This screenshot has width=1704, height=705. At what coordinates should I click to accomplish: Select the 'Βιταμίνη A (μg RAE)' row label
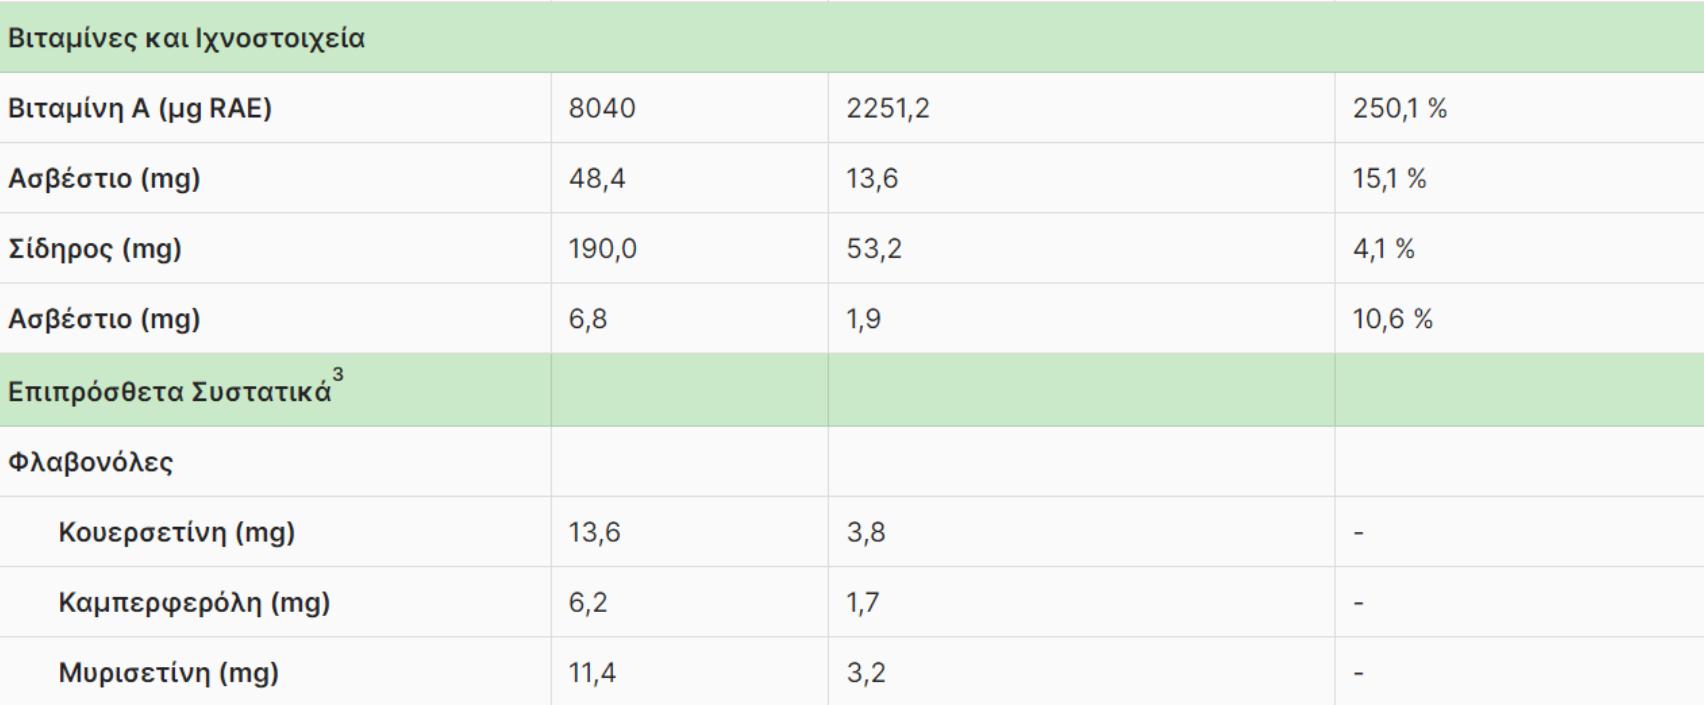coord(140,108)
